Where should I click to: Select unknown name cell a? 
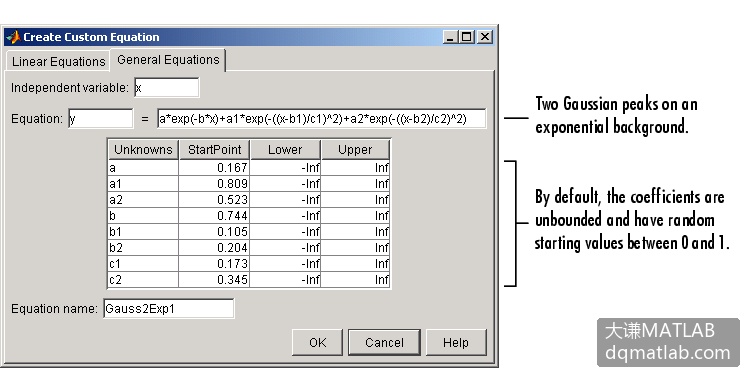coord(143,168)
